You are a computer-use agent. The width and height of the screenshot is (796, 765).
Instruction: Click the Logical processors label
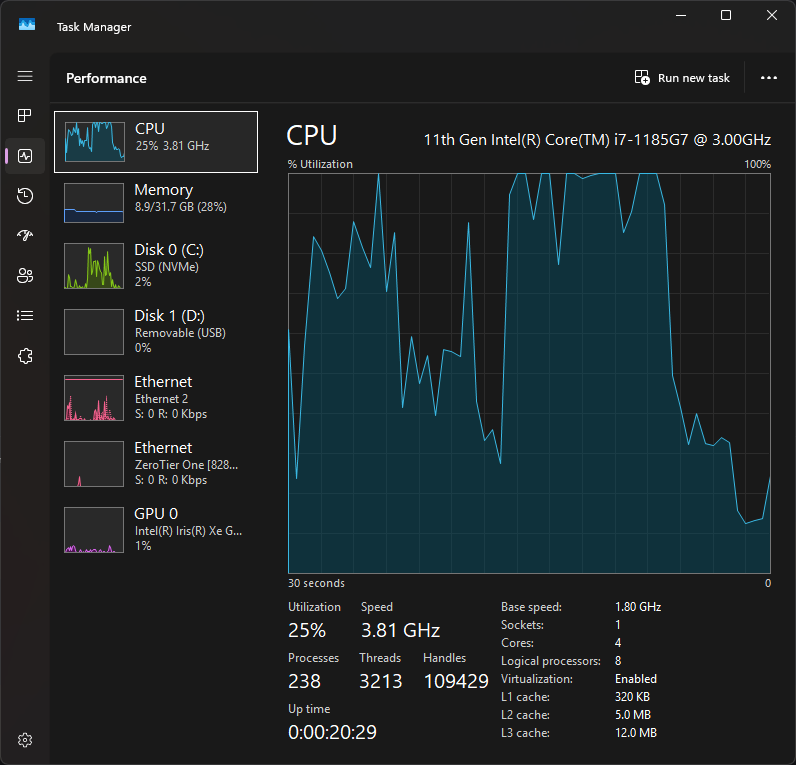[x=551, y=661]
